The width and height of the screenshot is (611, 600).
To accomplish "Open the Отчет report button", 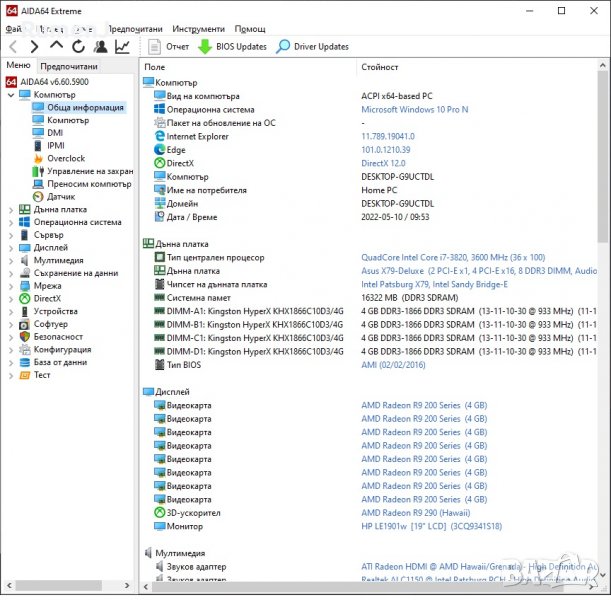I will (x=168, y=47).
